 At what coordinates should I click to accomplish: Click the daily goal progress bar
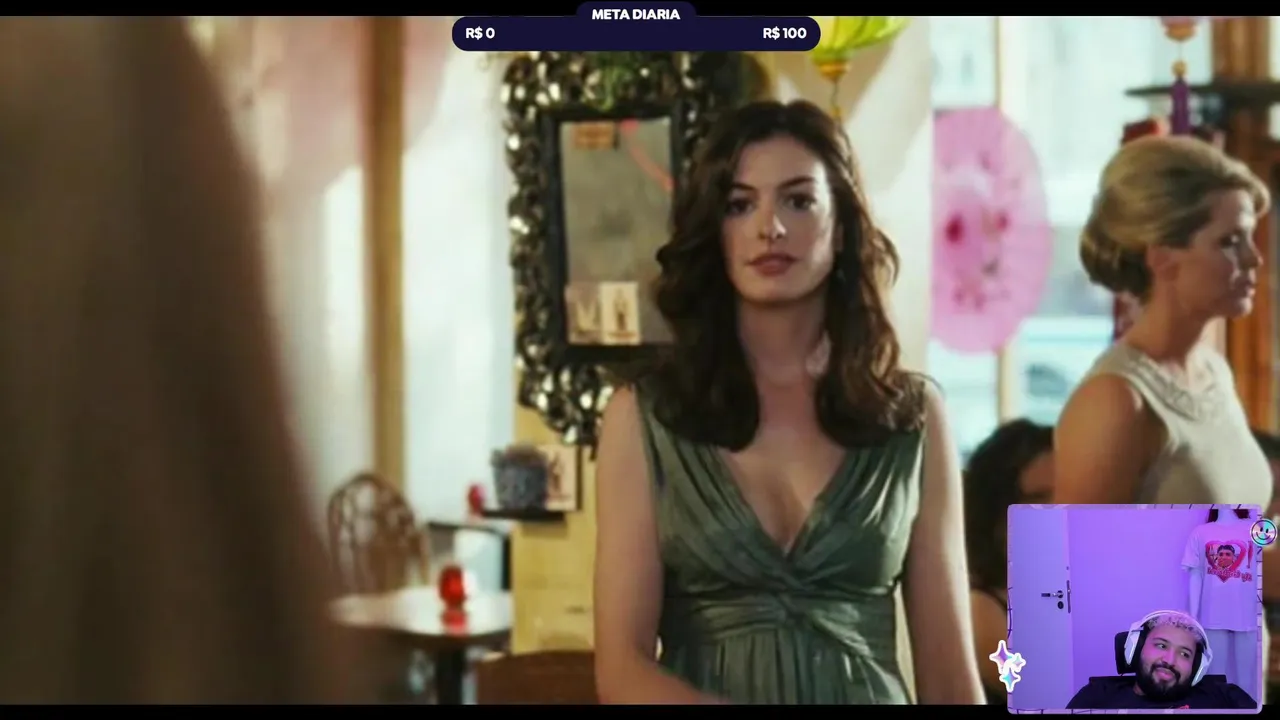coord(636,34)
